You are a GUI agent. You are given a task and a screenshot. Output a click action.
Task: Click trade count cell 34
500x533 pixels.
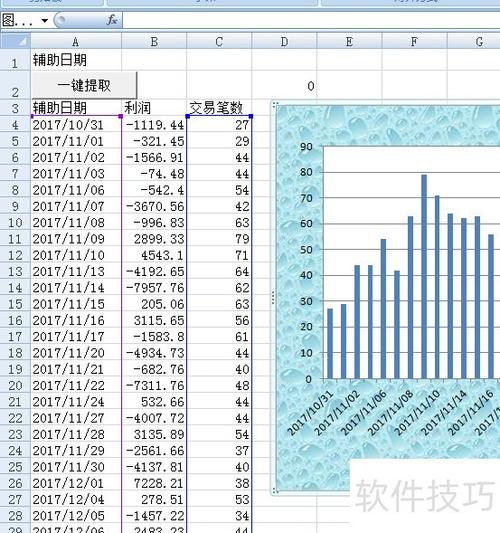point(219,516)
